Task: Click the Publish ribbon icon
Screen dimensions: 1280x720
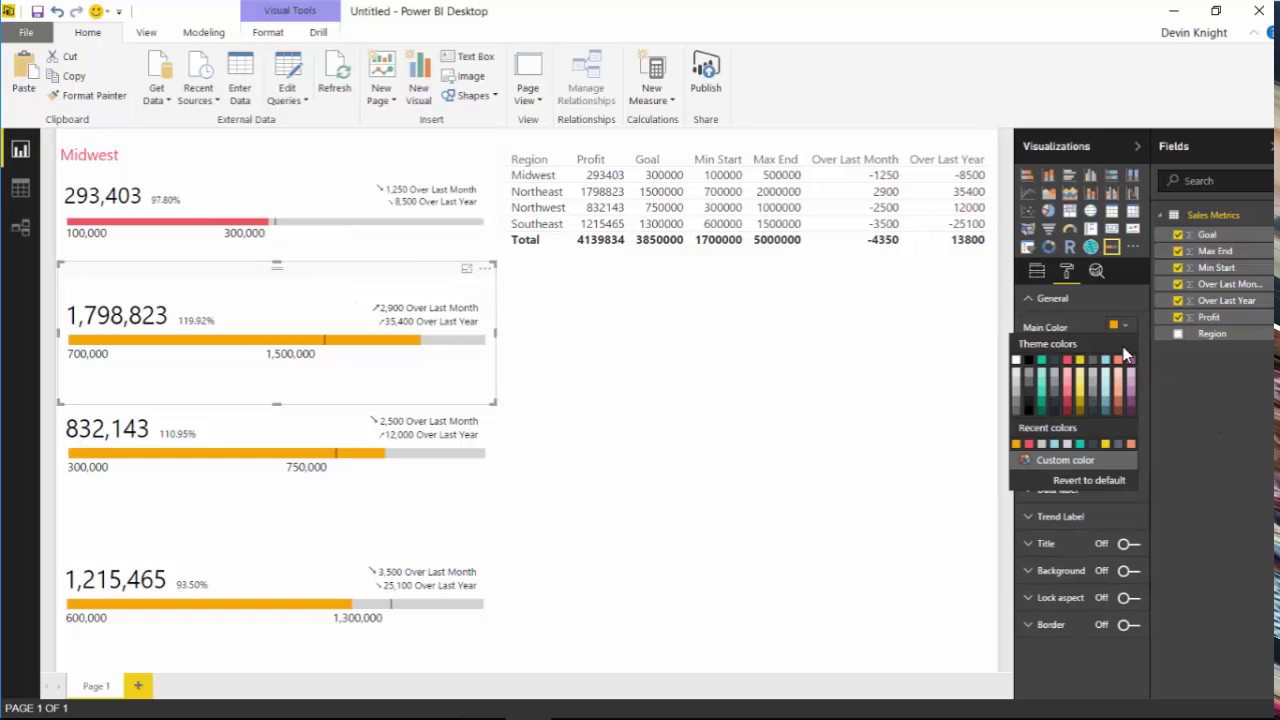Action: point(705,74)
